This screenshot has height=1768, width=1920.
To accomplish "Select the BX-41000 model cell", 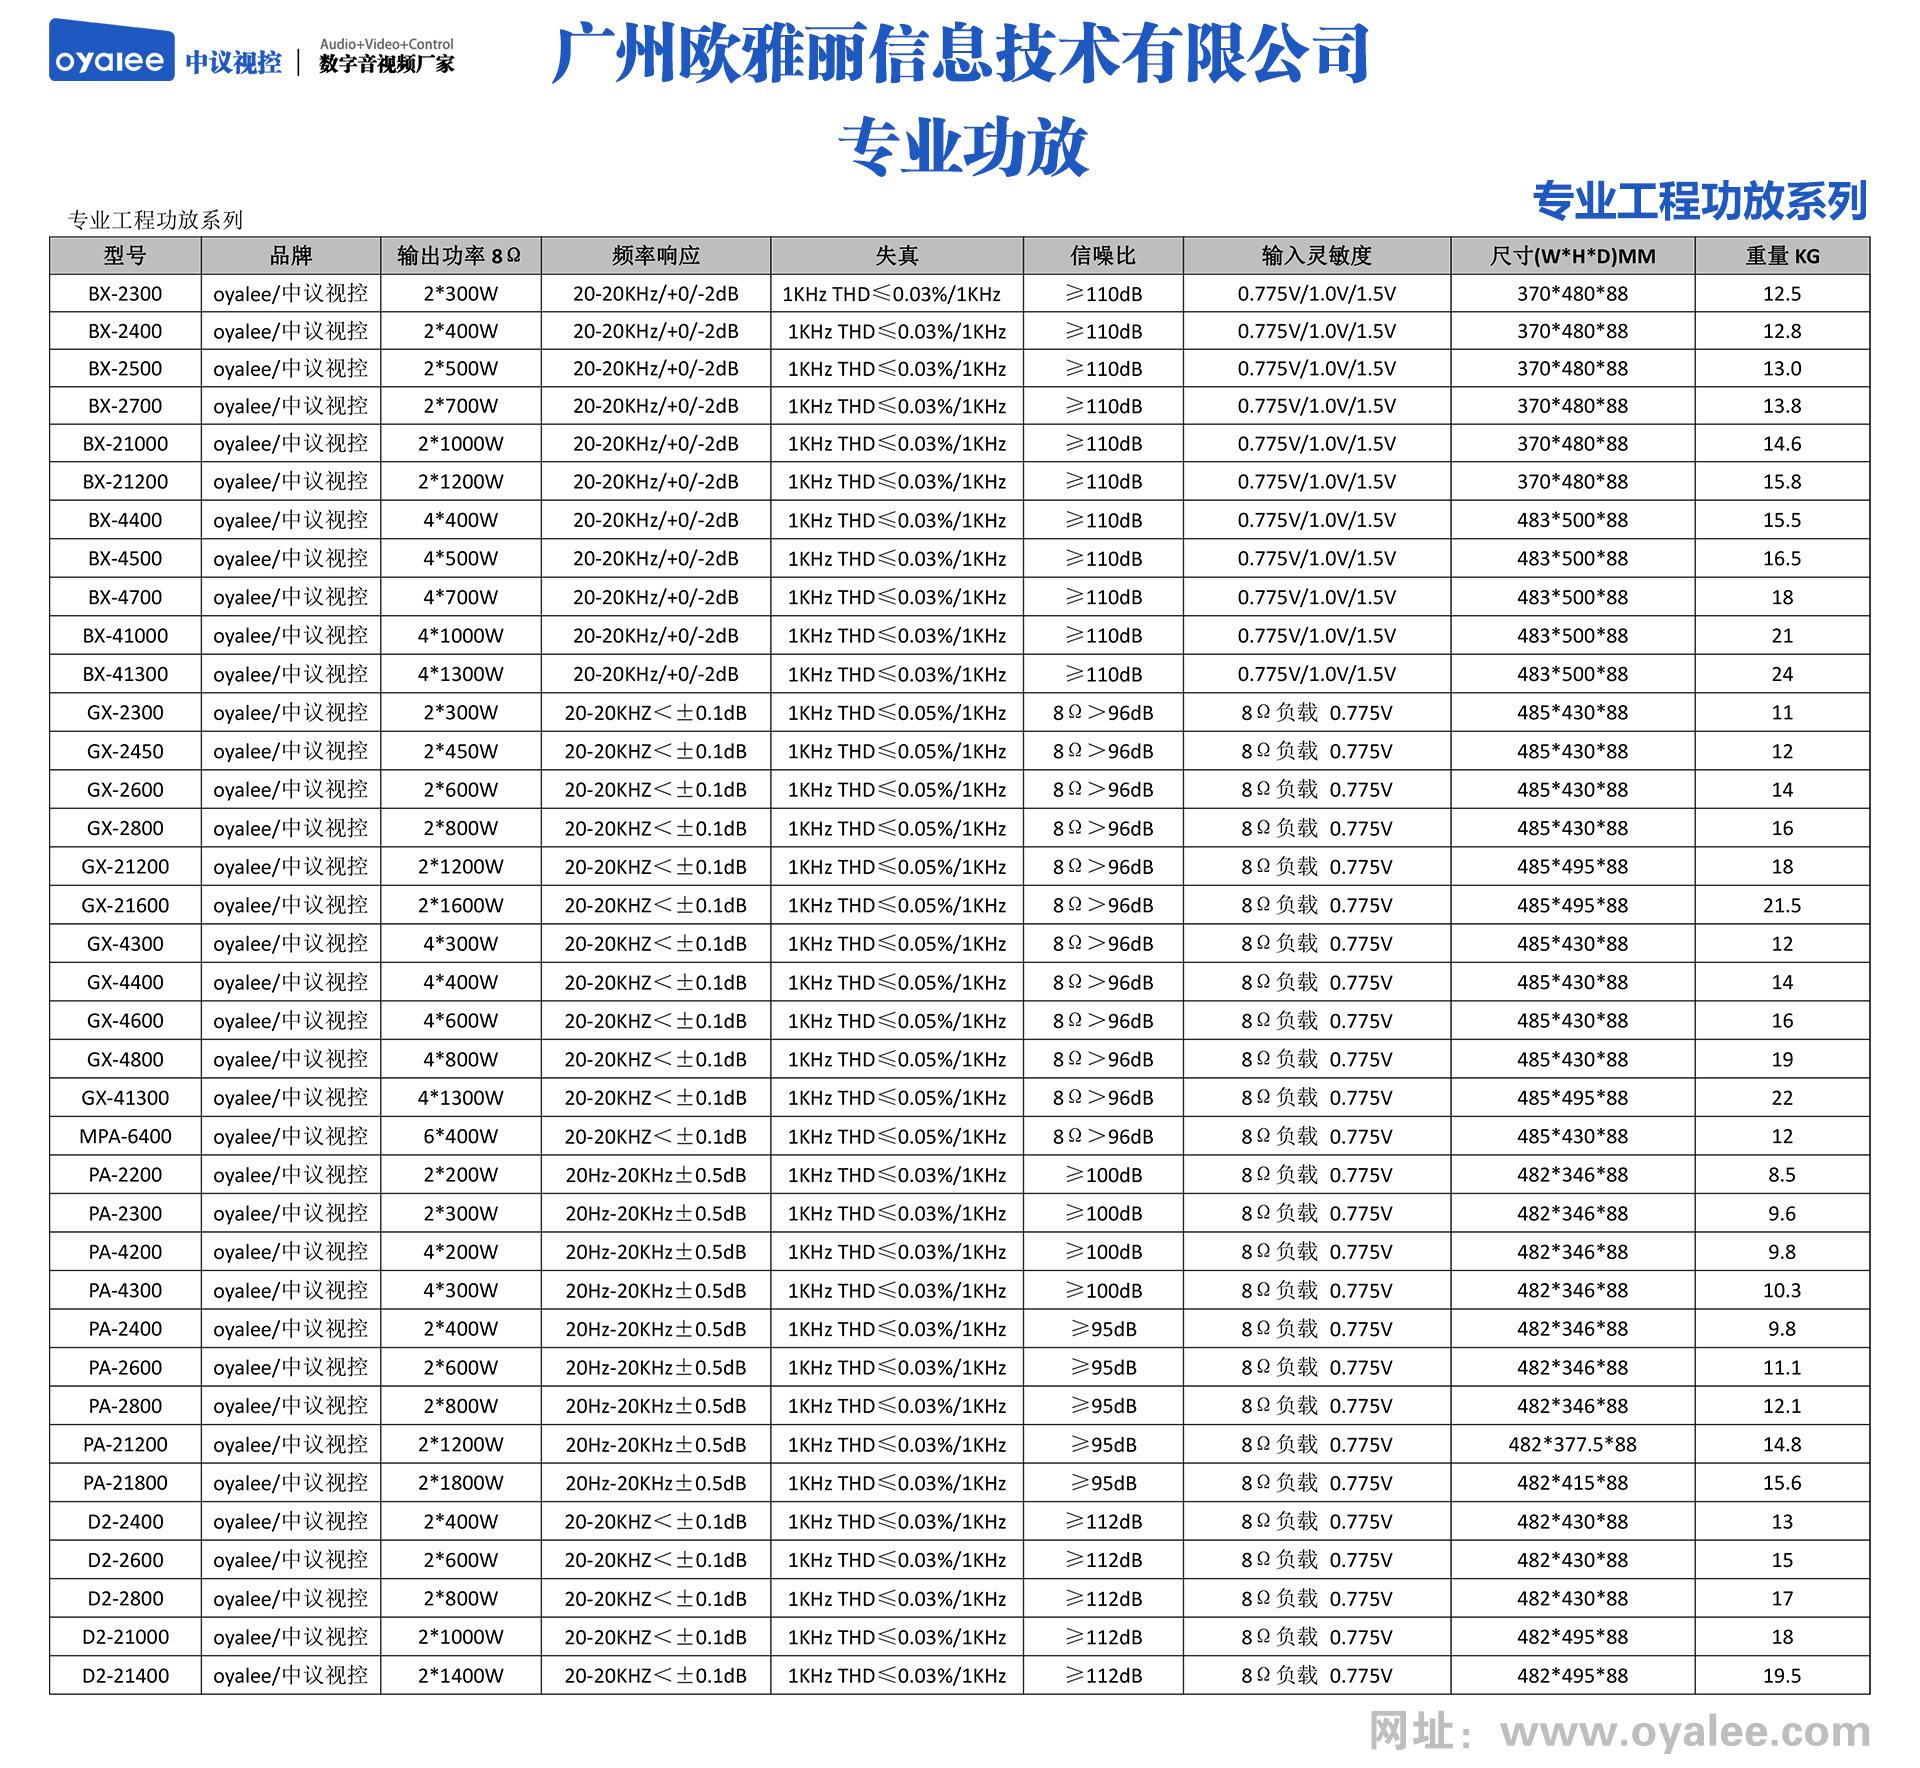I will coord(125,635).
